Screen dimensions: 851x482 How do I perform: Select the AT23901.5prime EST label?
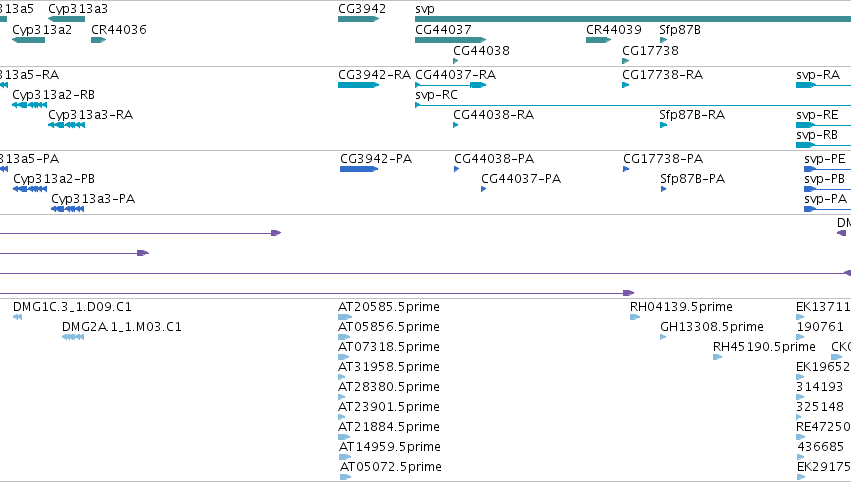point(389,408)
